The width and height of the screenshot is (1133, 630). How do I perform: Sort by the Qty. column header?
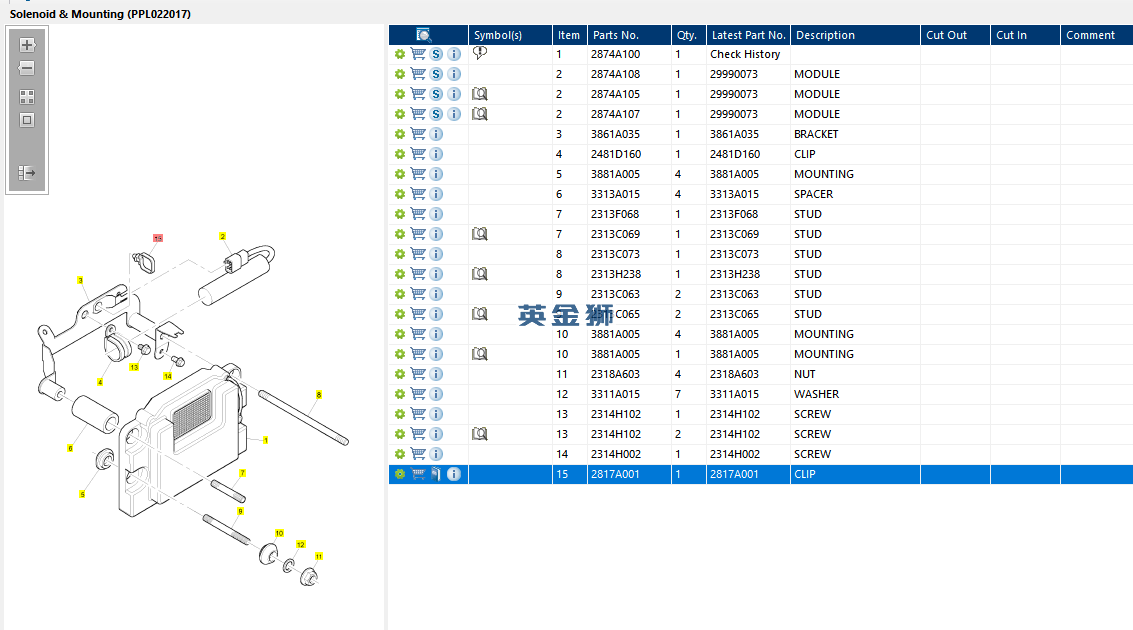689,35
